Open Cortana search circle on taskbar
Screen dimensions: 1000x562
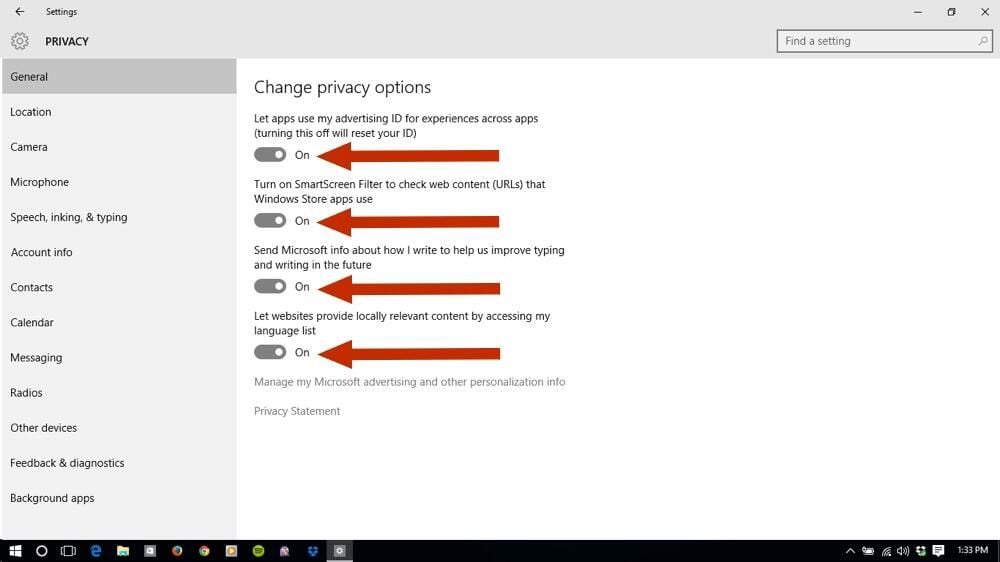tap(41, 551)
